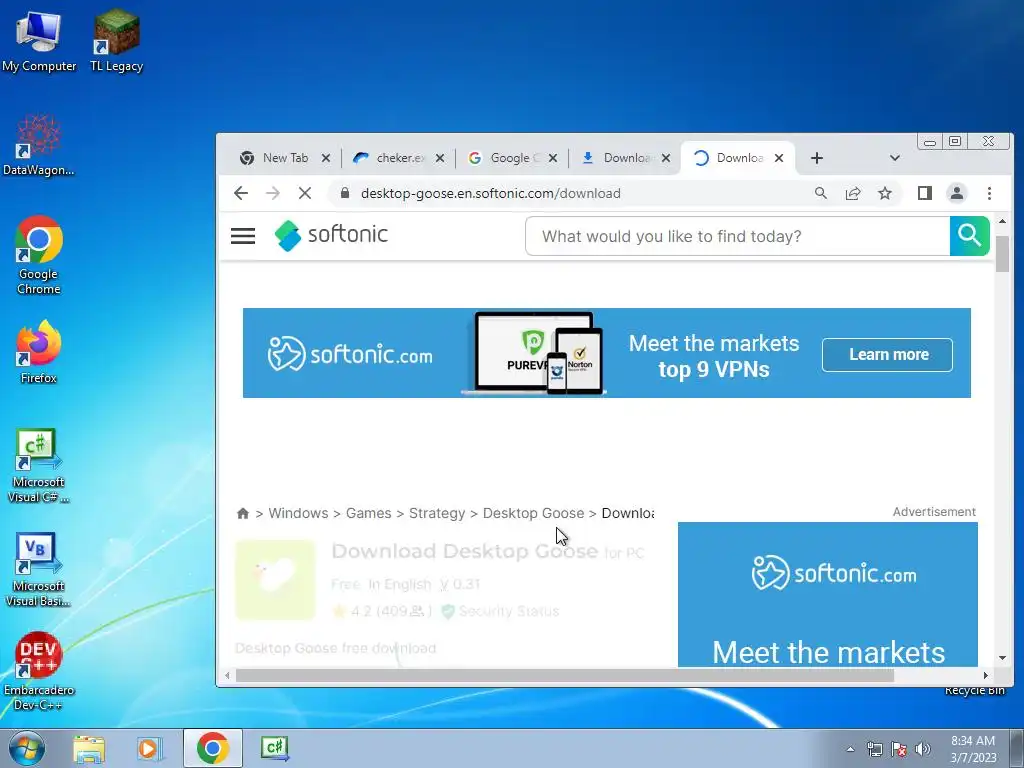Launch TL Legacy desktop shortcut
Viewport: 1024px width, 768px height.
click(116, 41)
